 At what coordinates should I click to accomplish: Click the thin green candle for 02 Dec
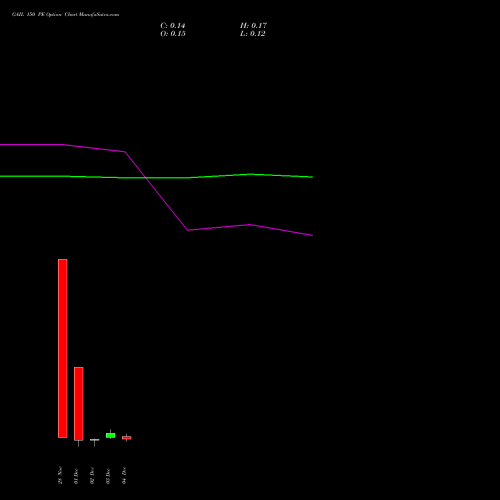tap(95, 440)
